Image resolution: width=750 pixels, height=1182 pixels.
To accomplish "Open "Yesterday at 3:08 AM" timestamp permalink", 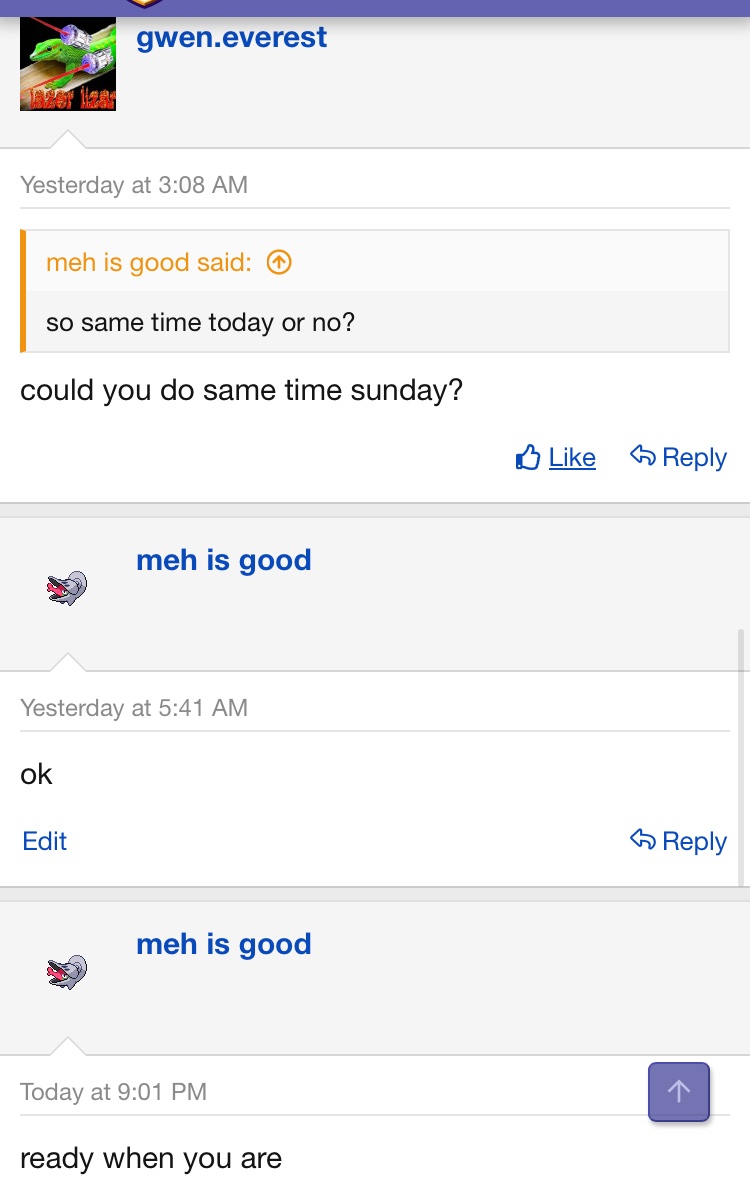I will (x=134, y=185).
